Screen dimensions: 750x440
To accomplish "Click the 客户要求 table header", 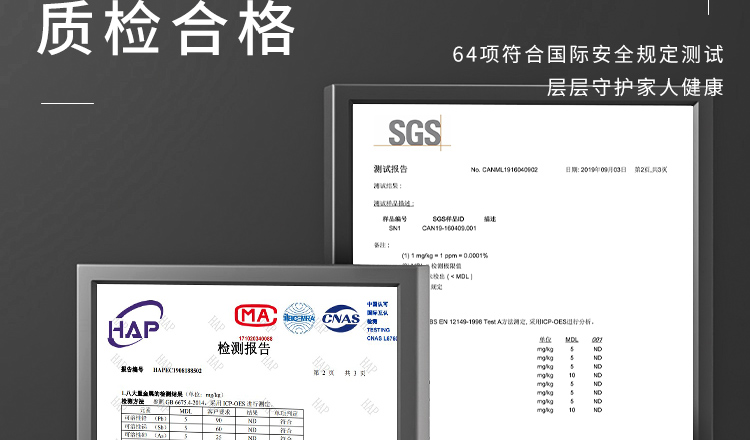I will [219, 412].
